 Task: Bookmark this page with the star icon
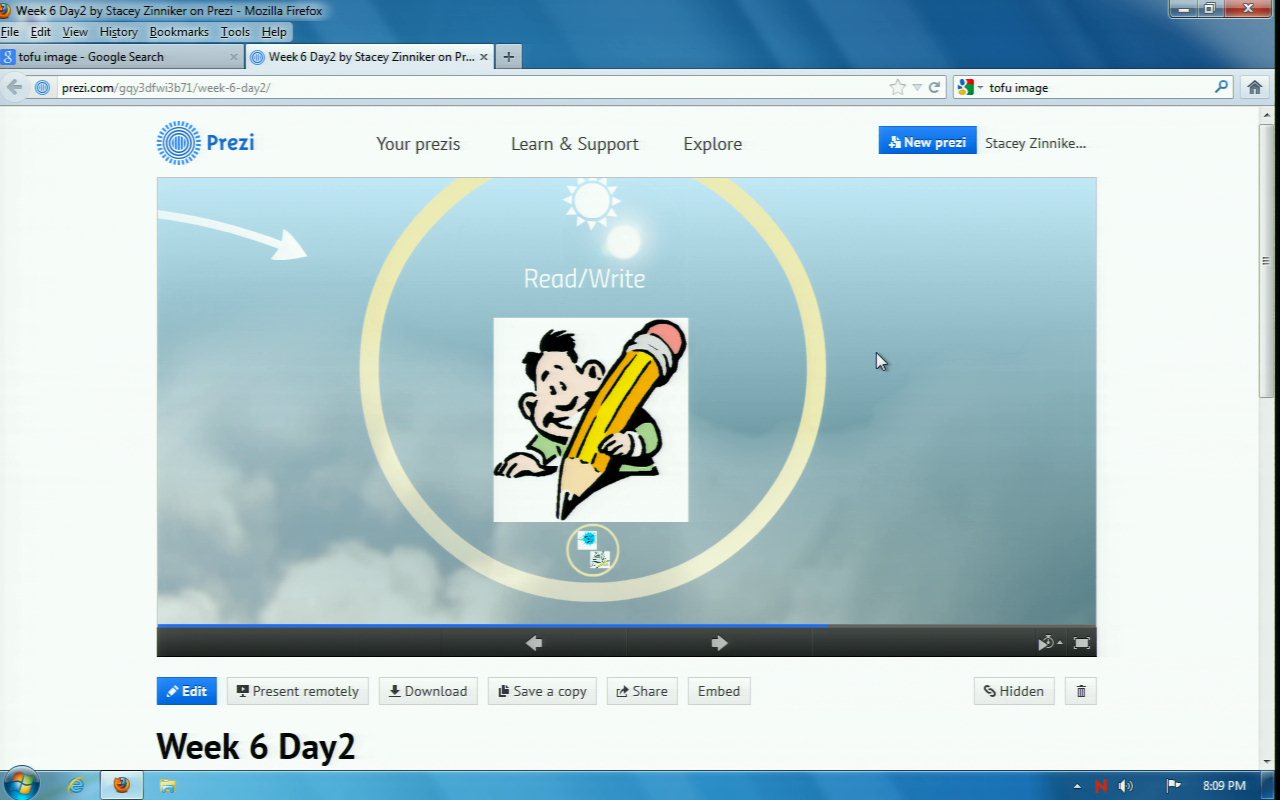pyautogui.click(x=897, y=87)
